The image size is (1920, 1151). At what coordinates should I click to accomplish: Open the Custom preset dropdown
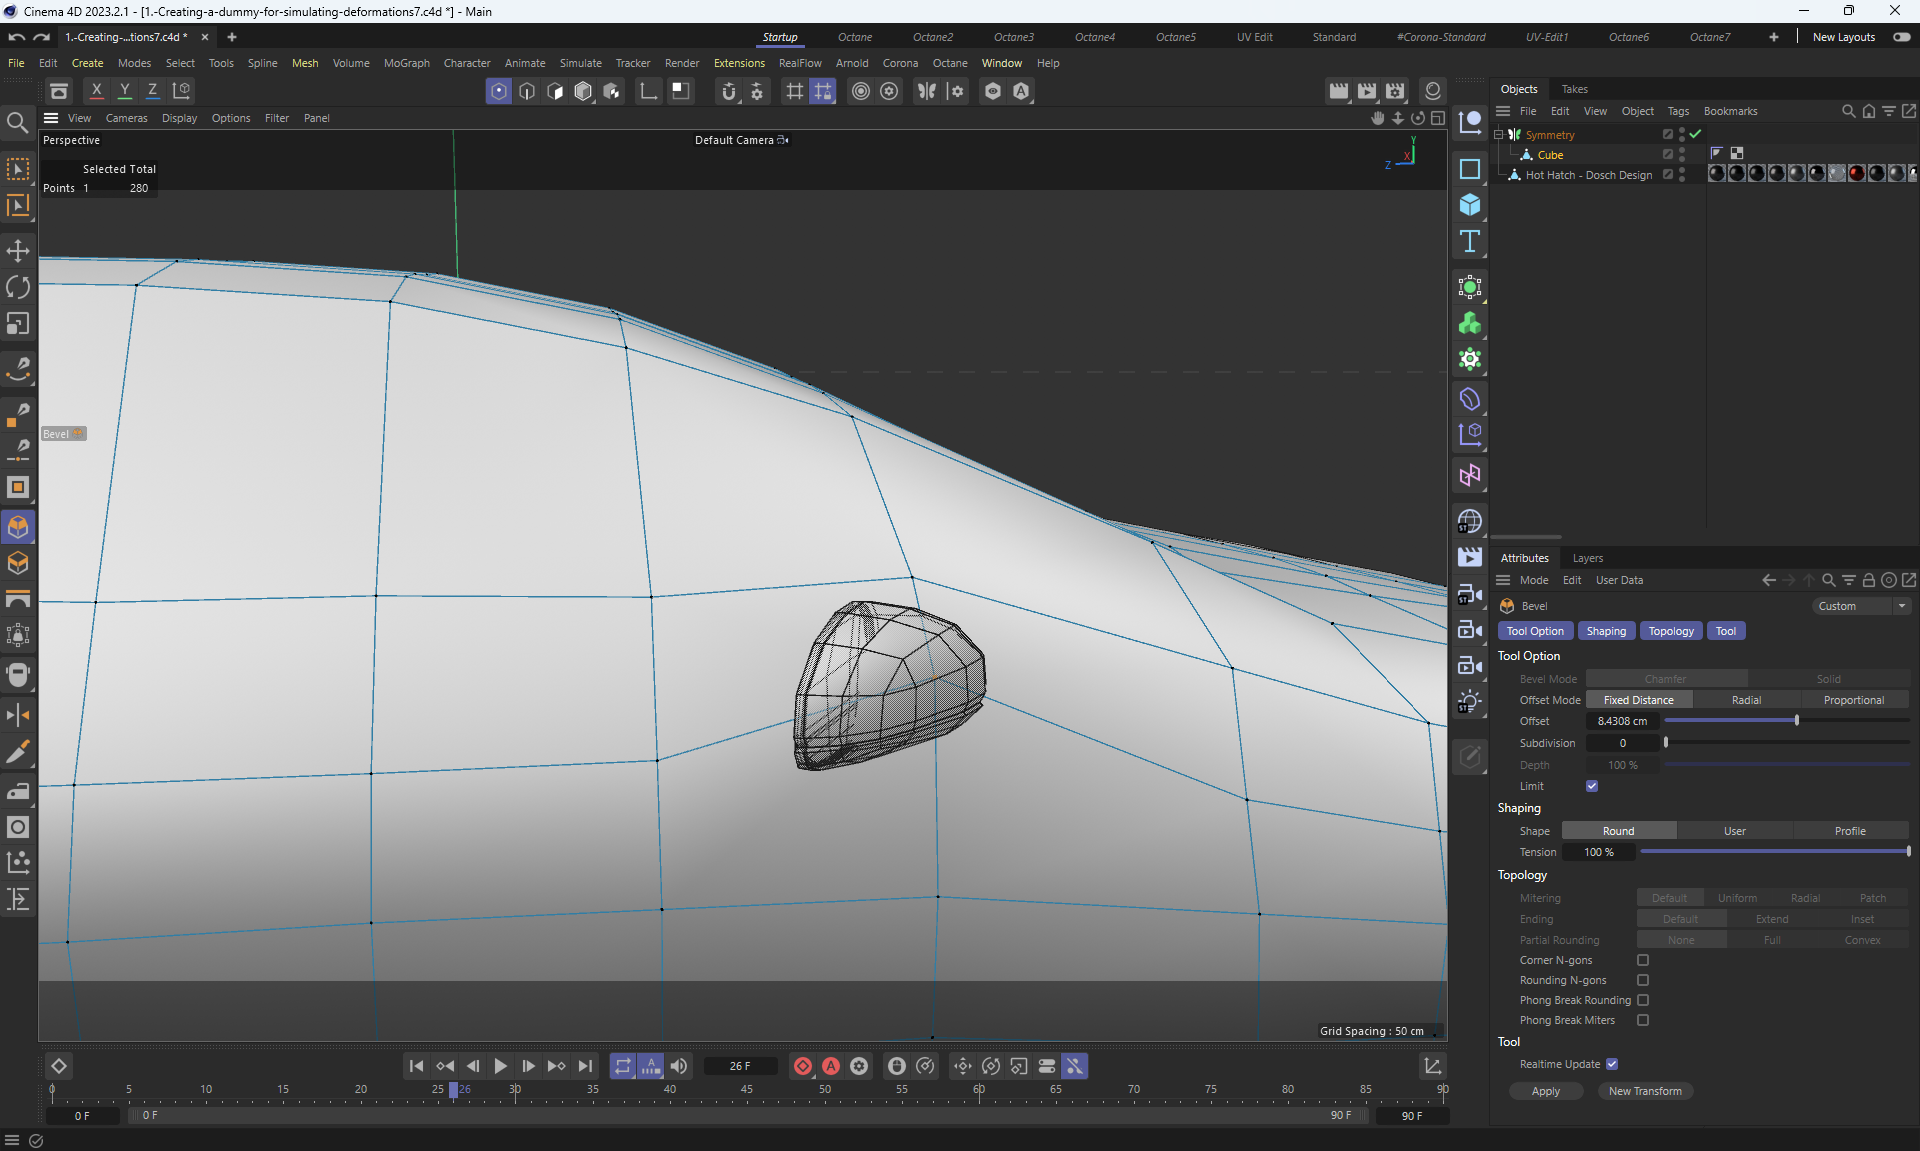tap(1861, 606)
